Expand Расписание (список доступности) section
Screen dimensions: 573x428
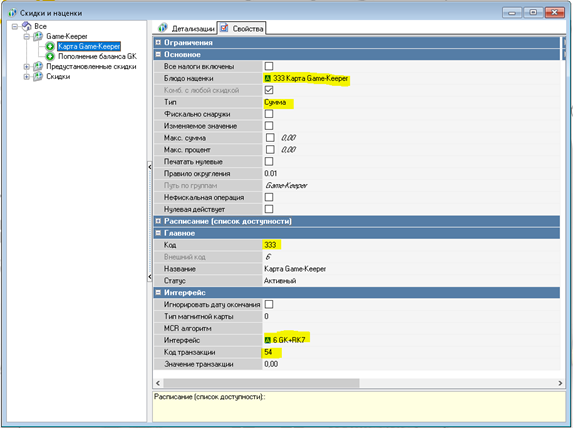tap(158, 221)
